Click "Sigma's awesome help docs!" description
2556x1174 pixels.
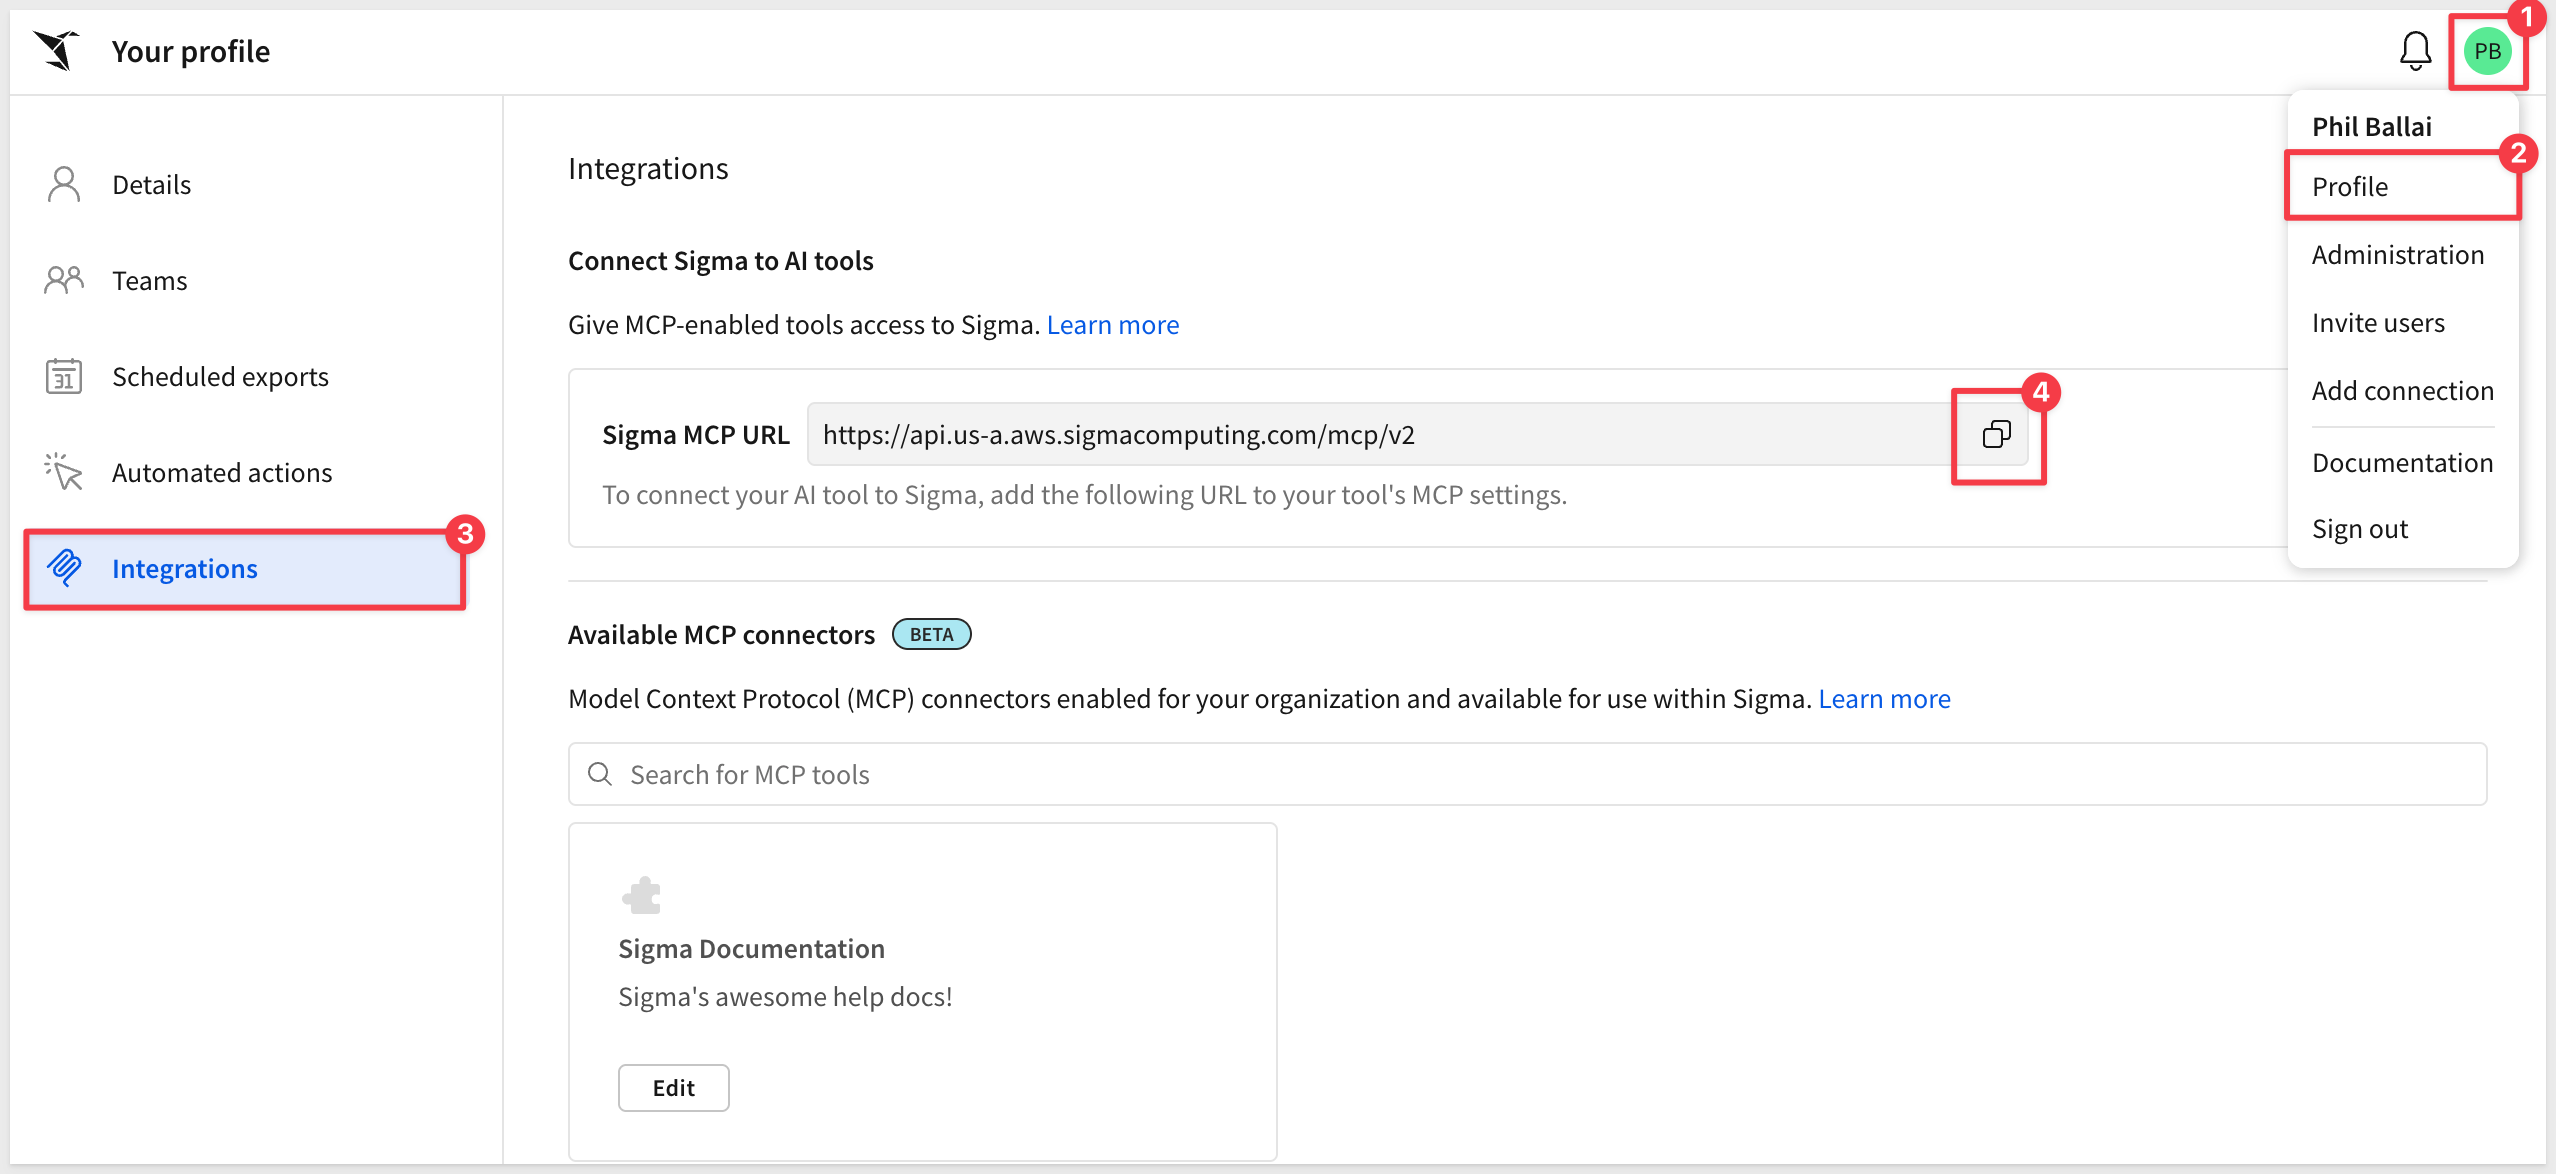[x=786, y=997]
